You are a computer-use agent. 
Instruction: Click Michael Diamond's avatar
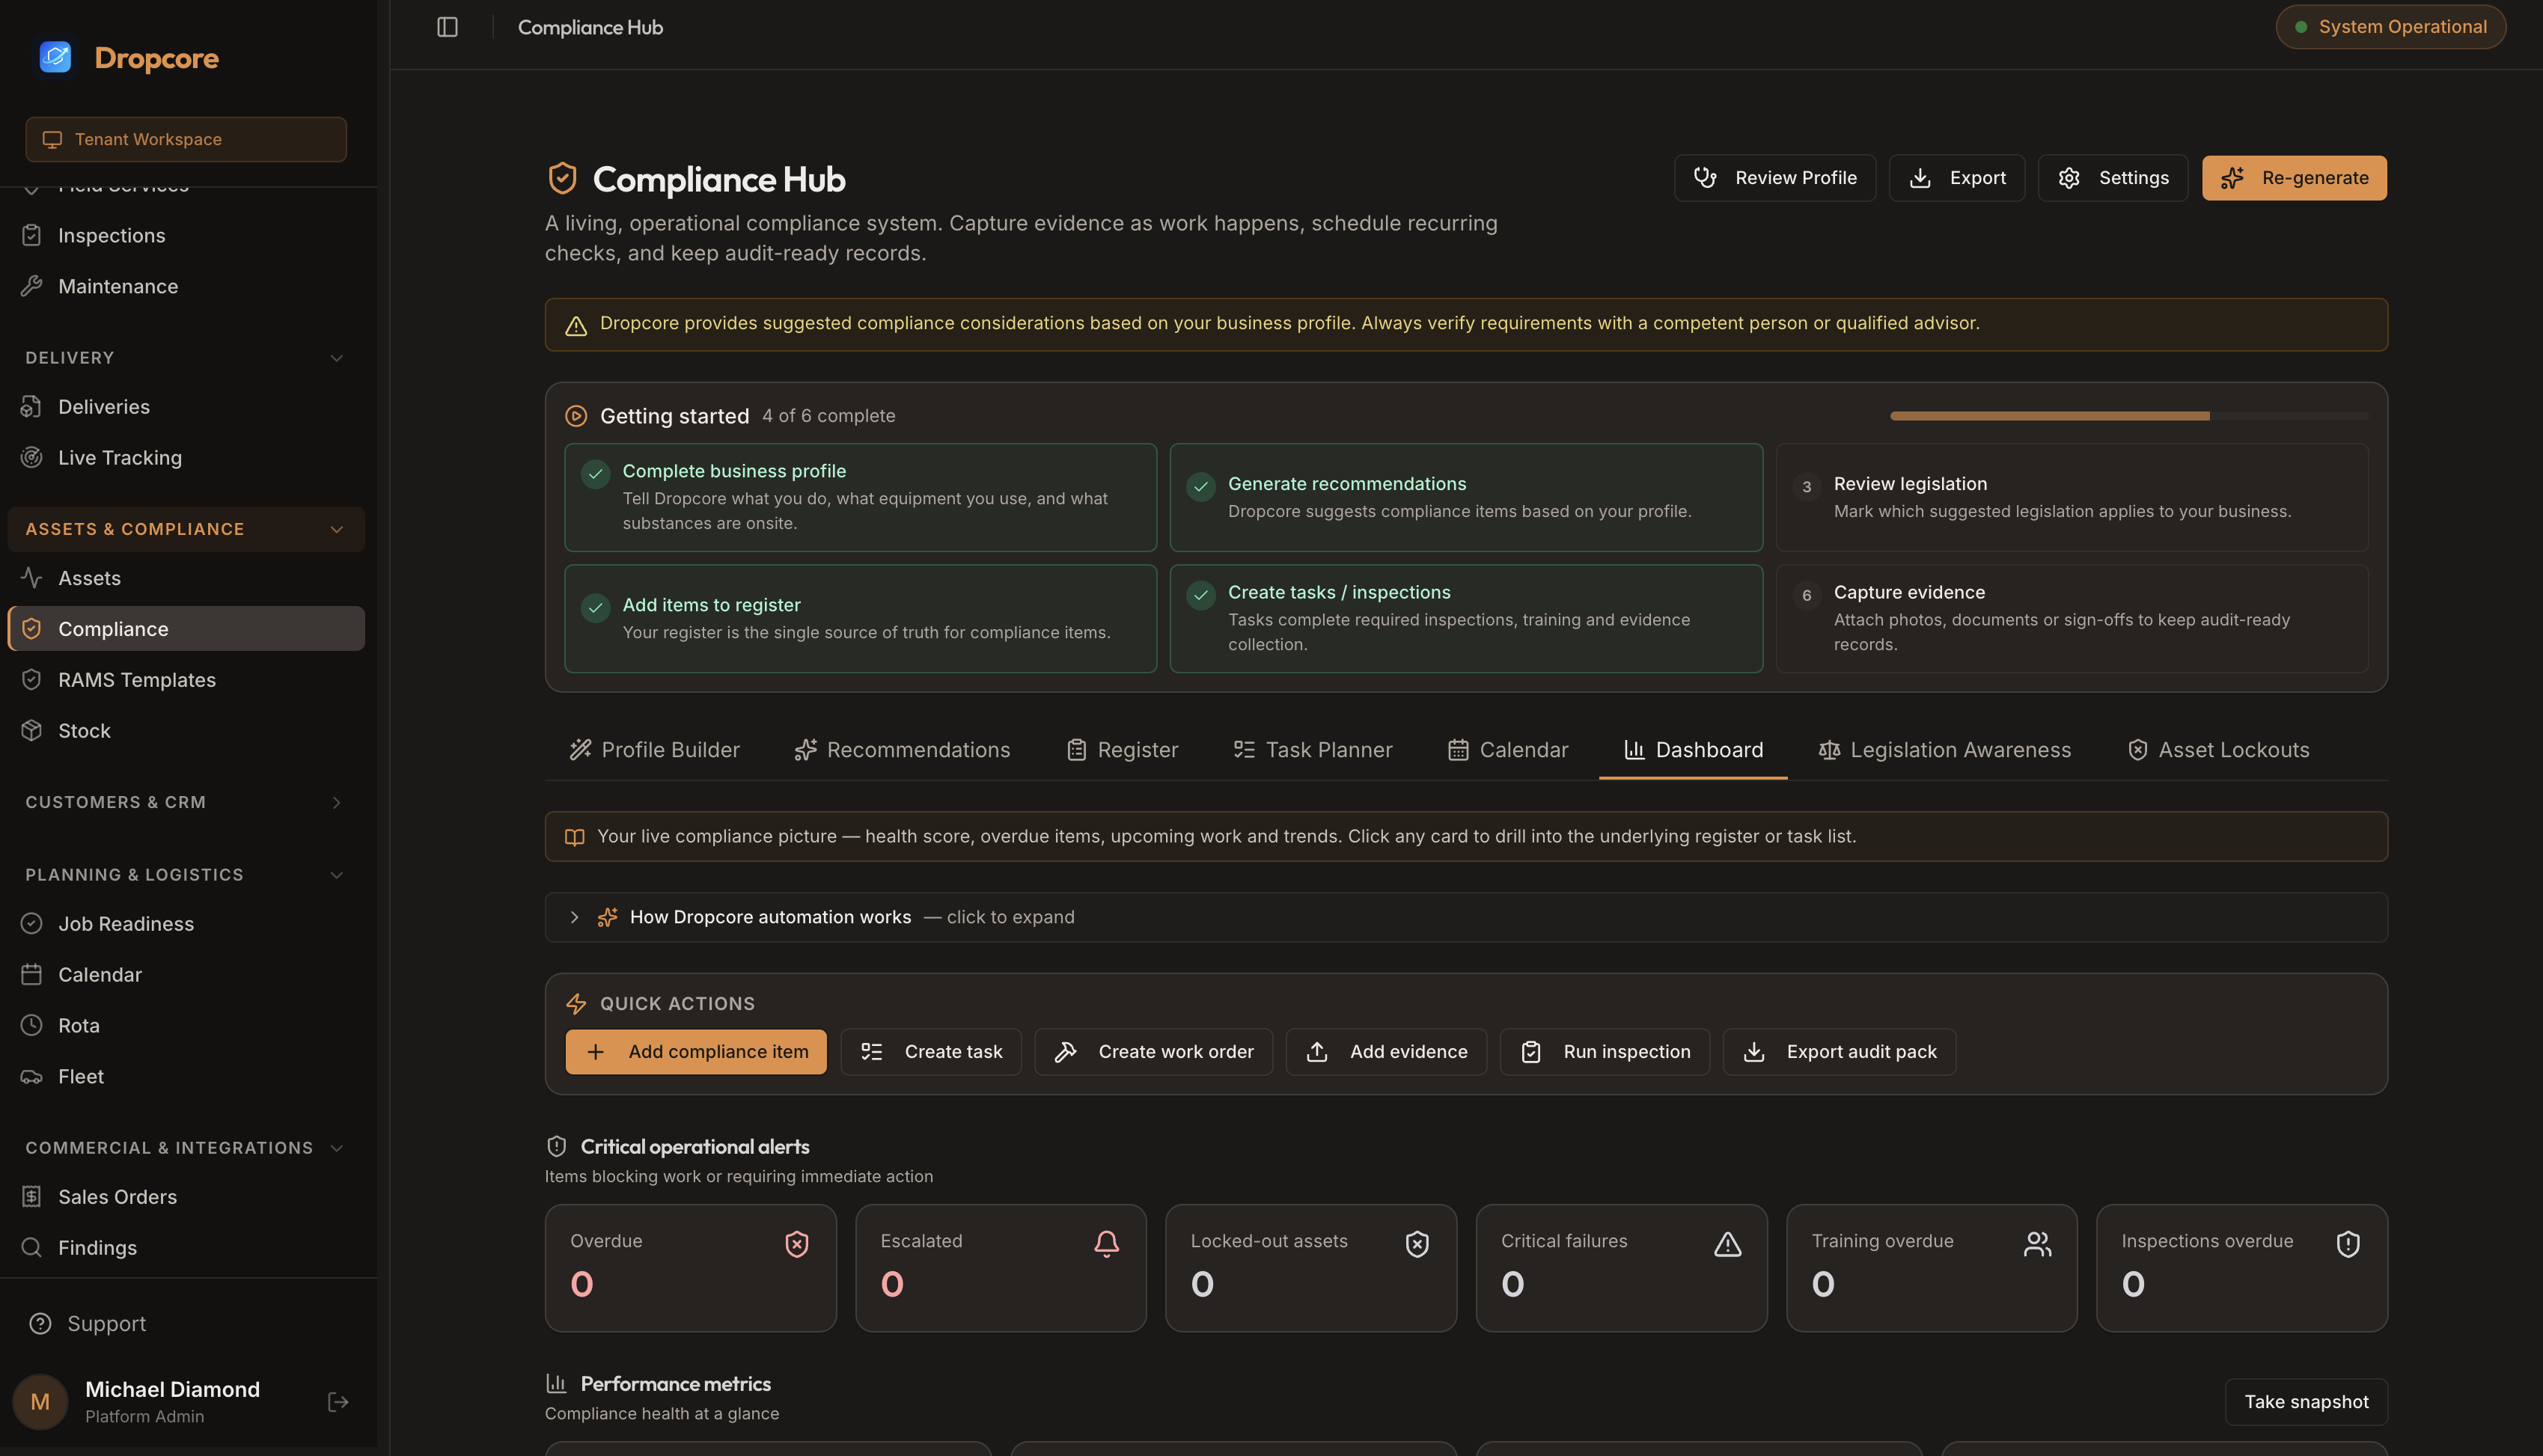click(40, 1401)
